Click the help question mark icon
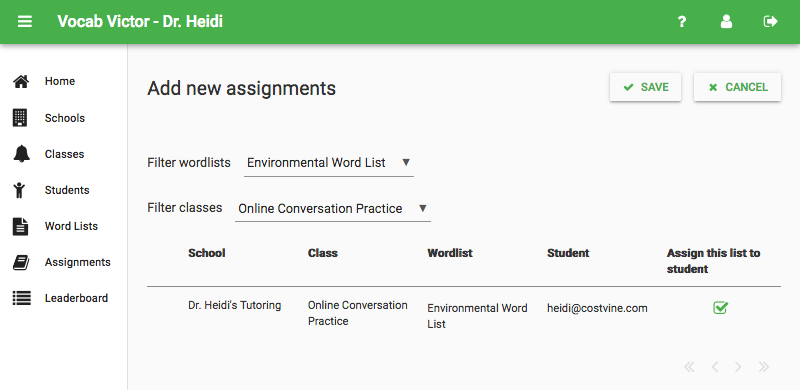800x390 pixels. (681, 21)
